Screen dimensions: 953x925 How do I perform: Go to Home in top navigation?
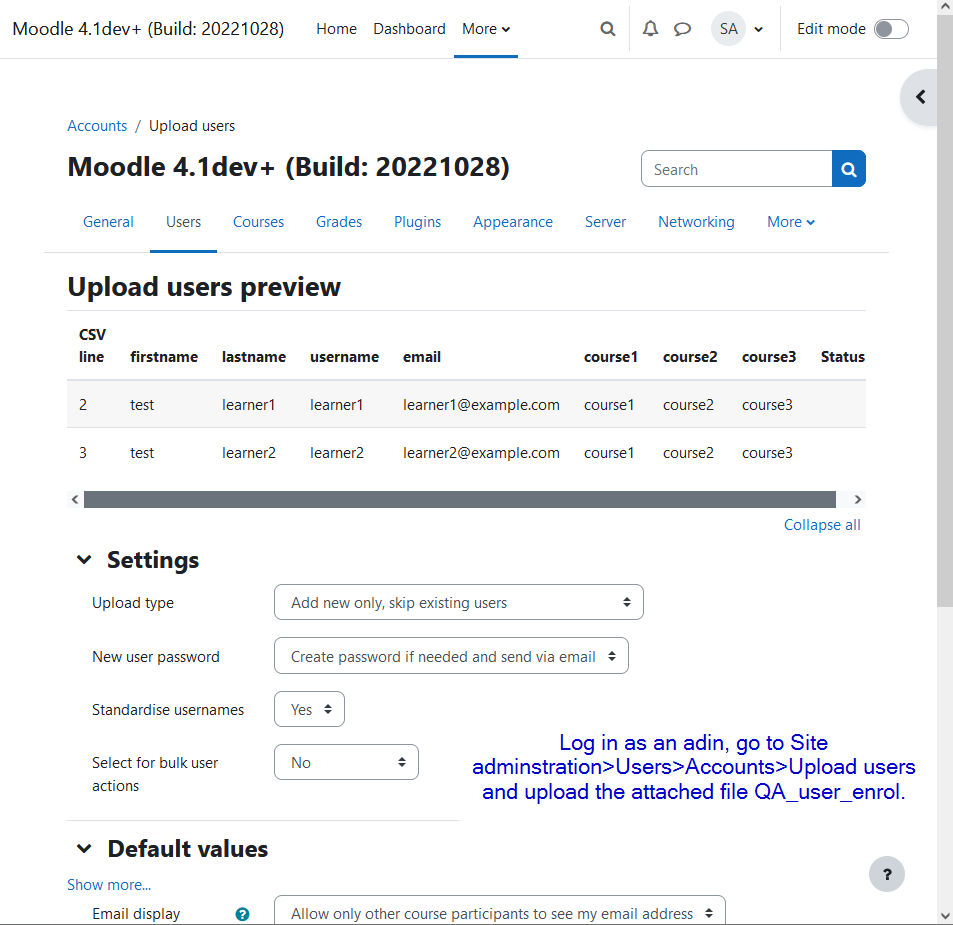336,29
